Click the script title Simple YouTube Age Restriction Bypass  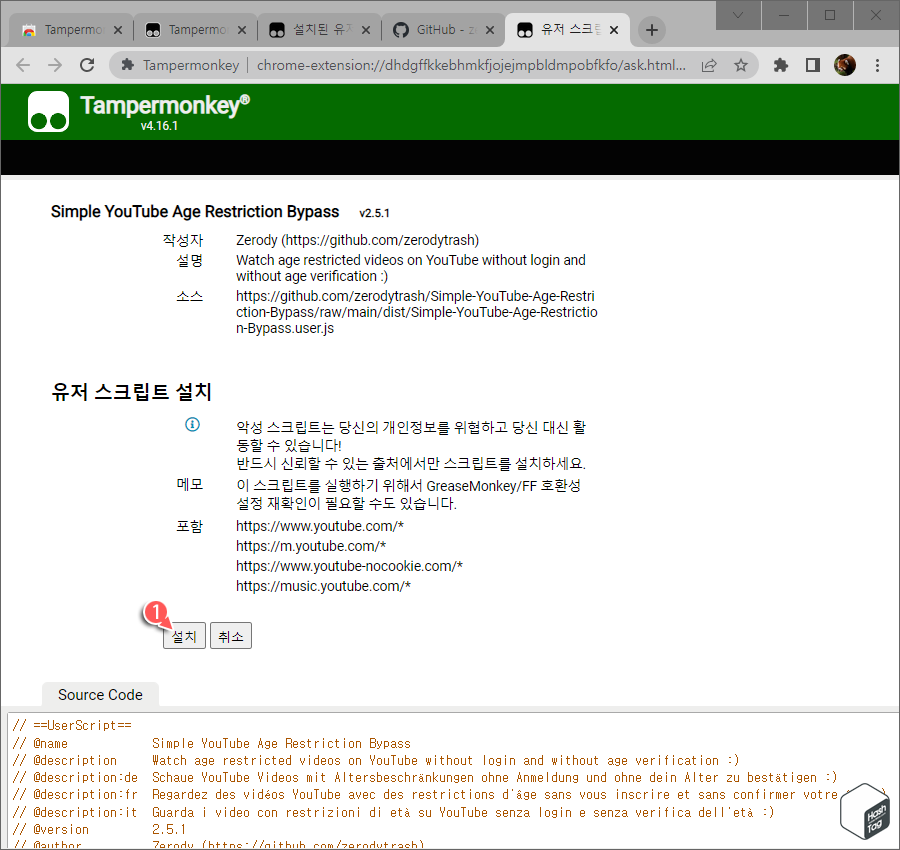point(195,212)
